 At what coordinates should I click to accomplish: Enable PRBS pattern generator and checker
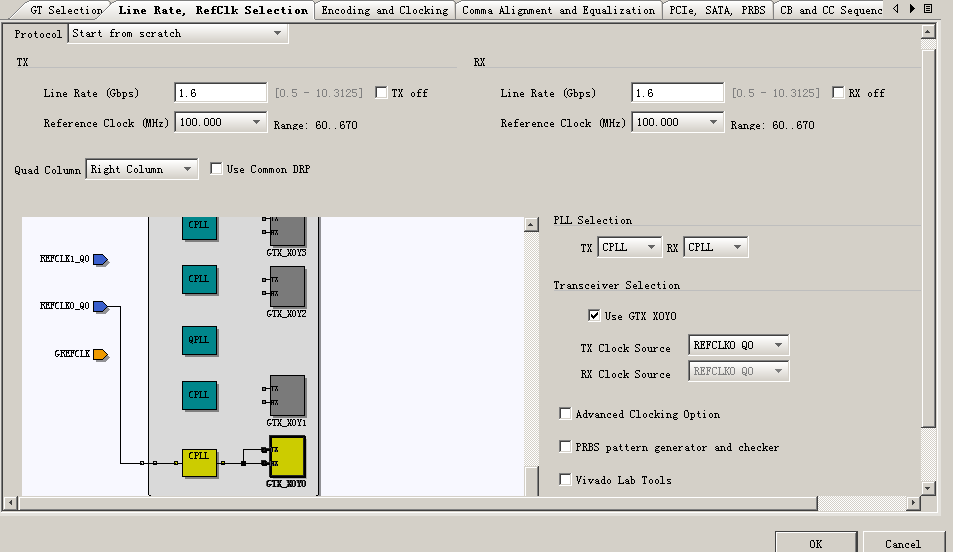(x=566, y=447)
